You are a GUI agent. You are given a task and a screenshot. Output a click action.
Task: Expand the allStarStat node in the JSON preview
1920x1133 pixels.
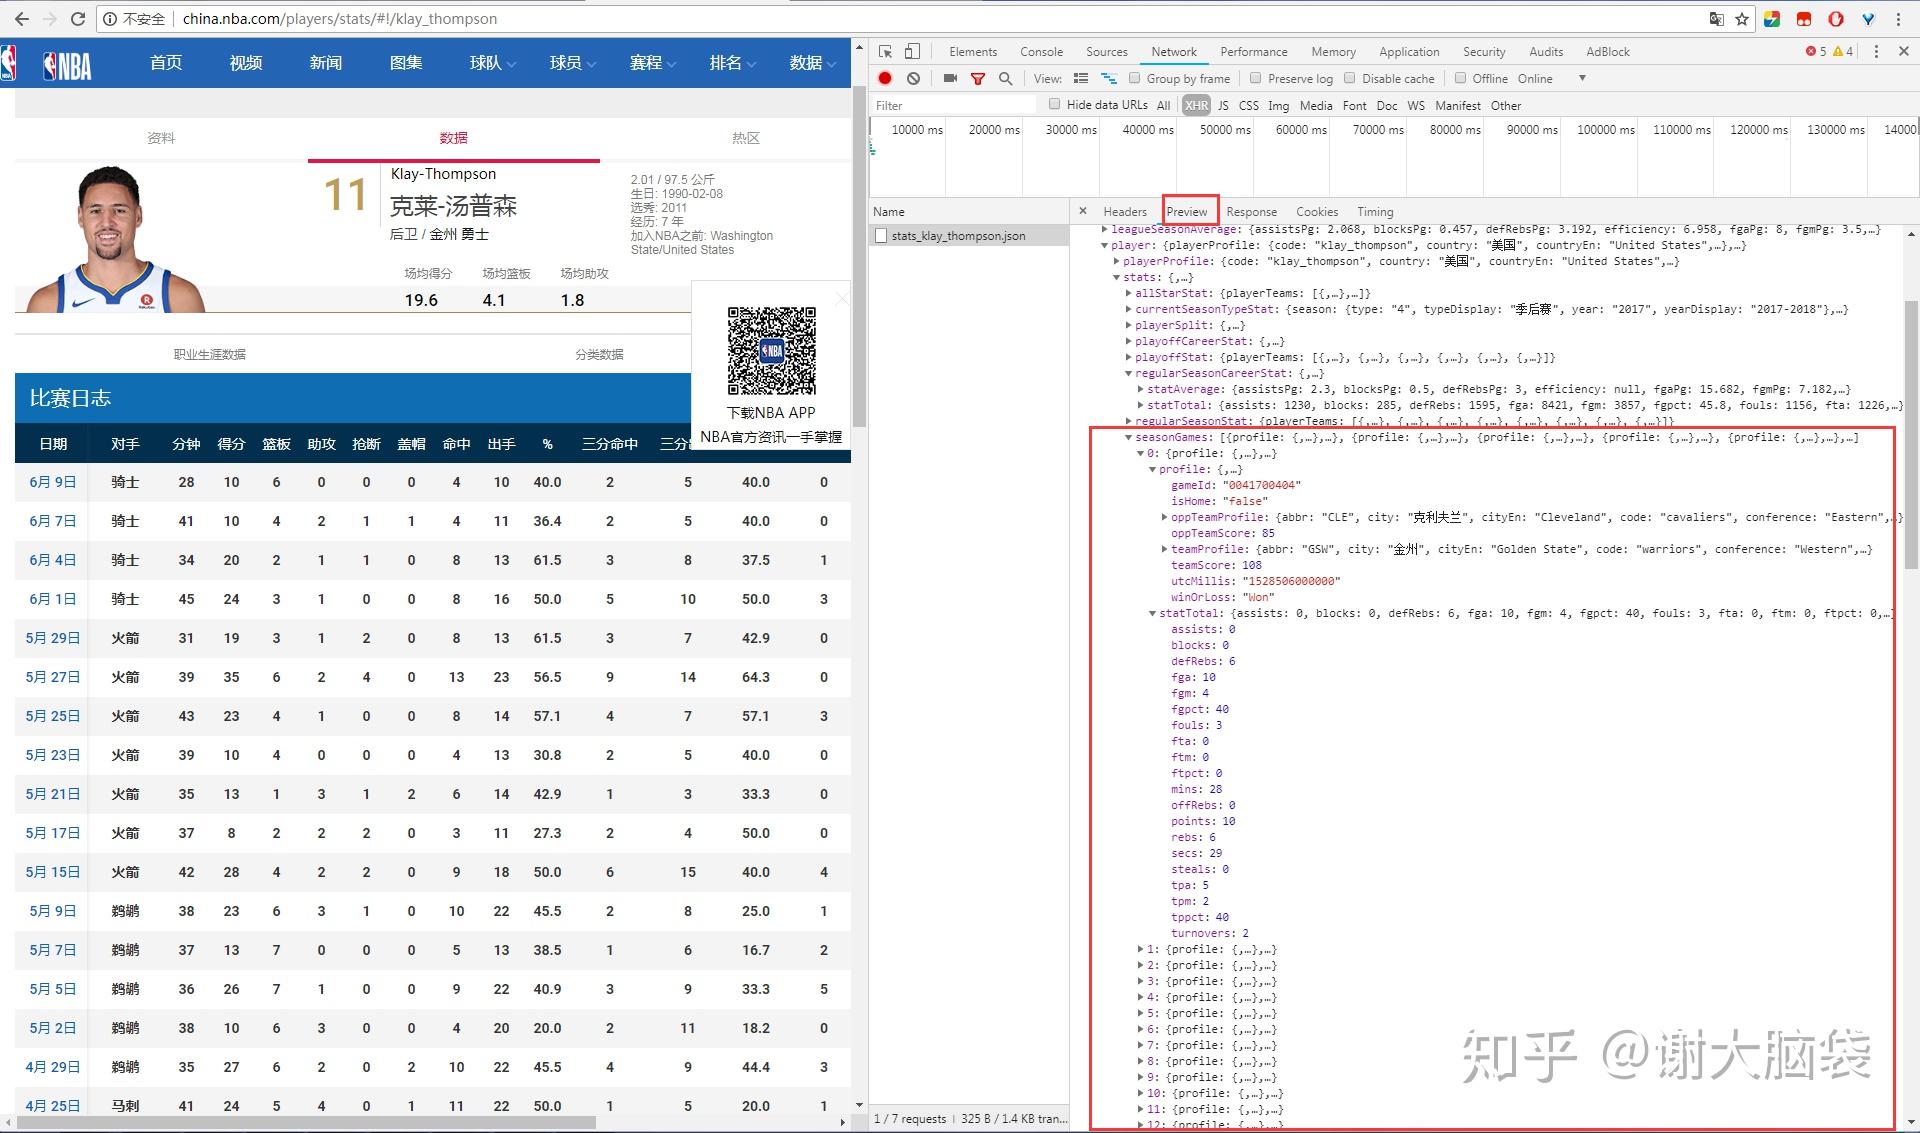[1128, 293]
